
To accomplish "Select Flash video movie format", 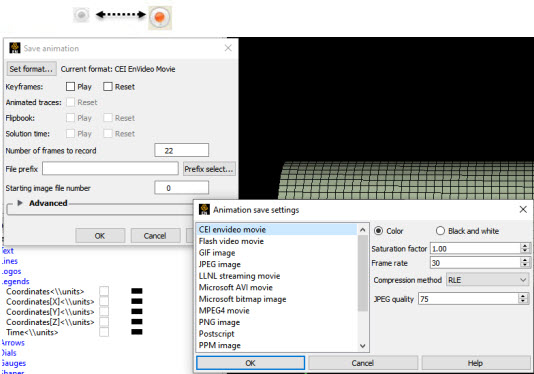I will [x=277, y=241].
